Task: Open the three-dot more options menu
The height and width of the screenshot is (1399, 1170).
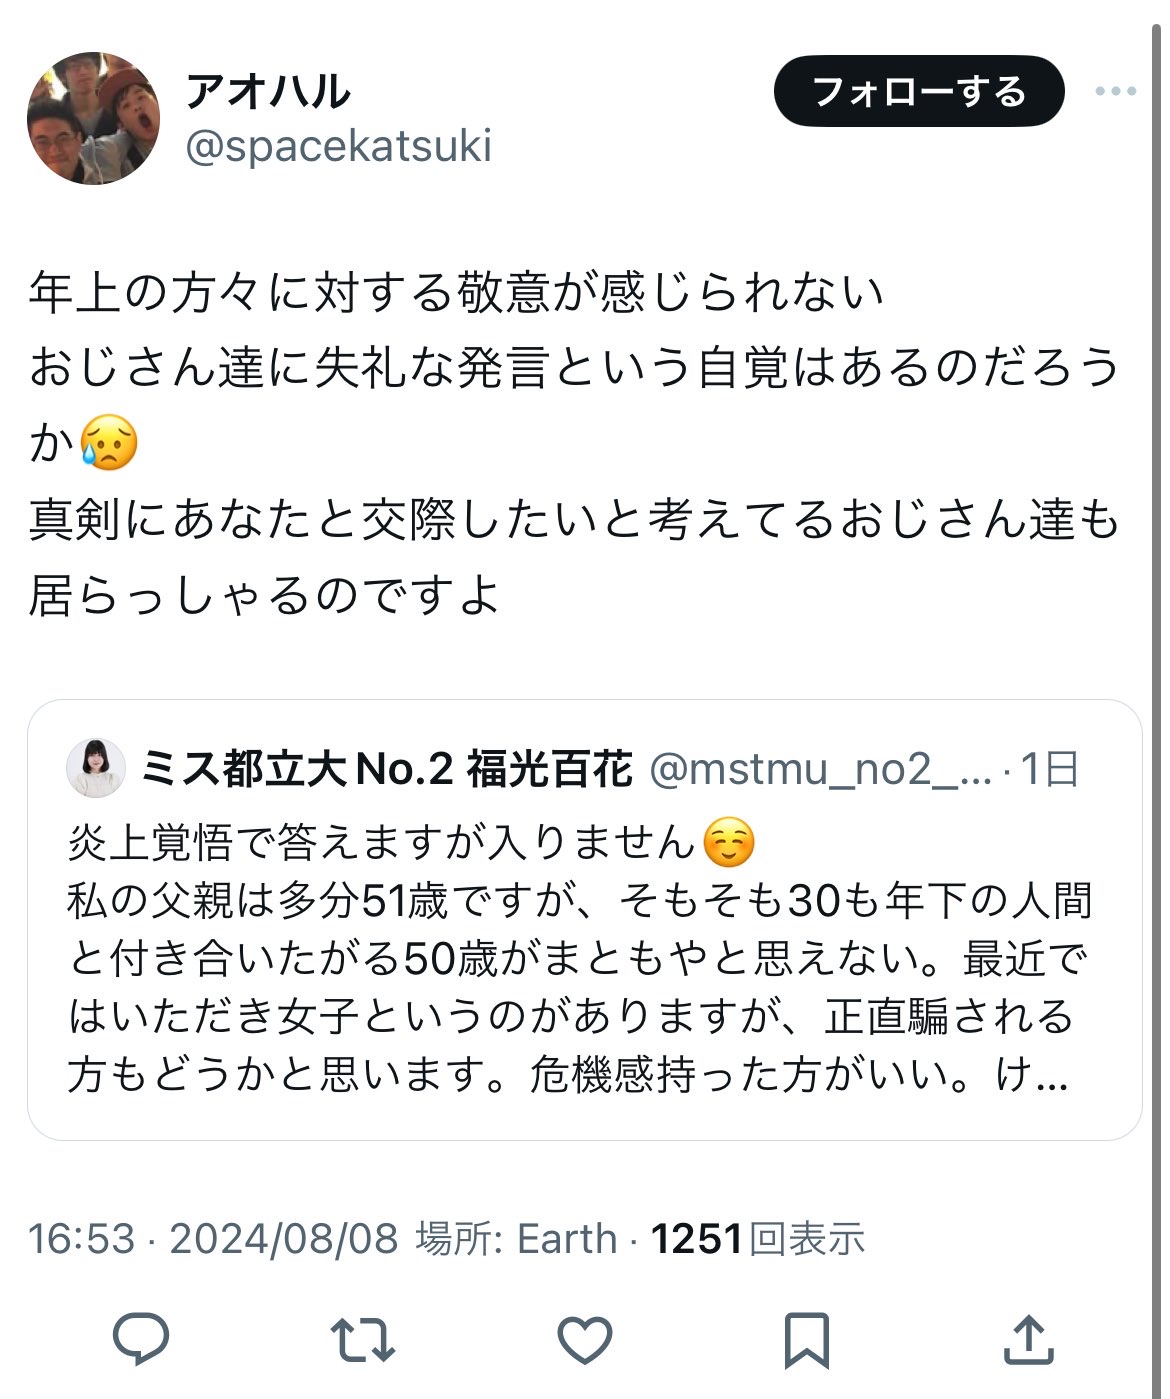Action: 1115,92
